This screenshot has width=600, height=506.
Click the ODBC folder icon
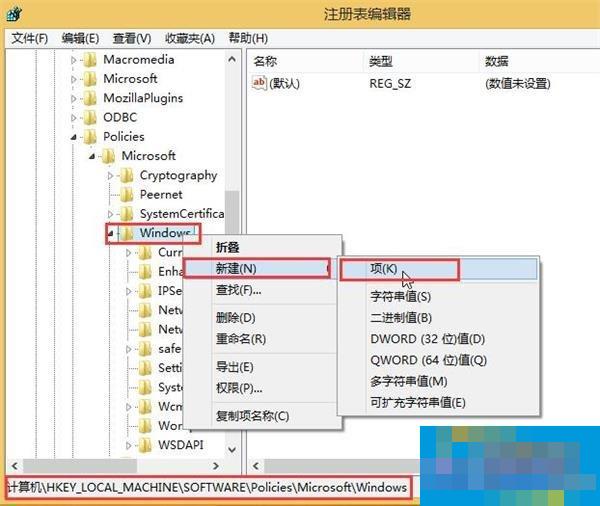[90, 118]
